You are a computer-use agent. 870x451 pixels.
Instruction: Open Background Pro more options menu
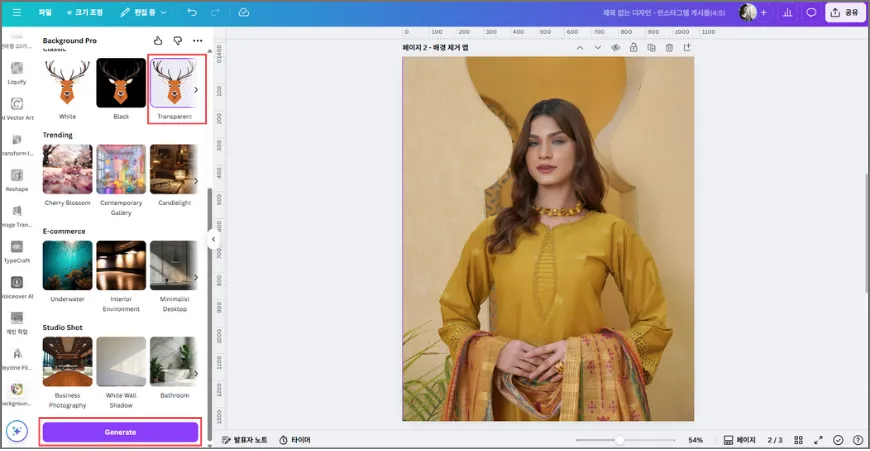(198, 40)
